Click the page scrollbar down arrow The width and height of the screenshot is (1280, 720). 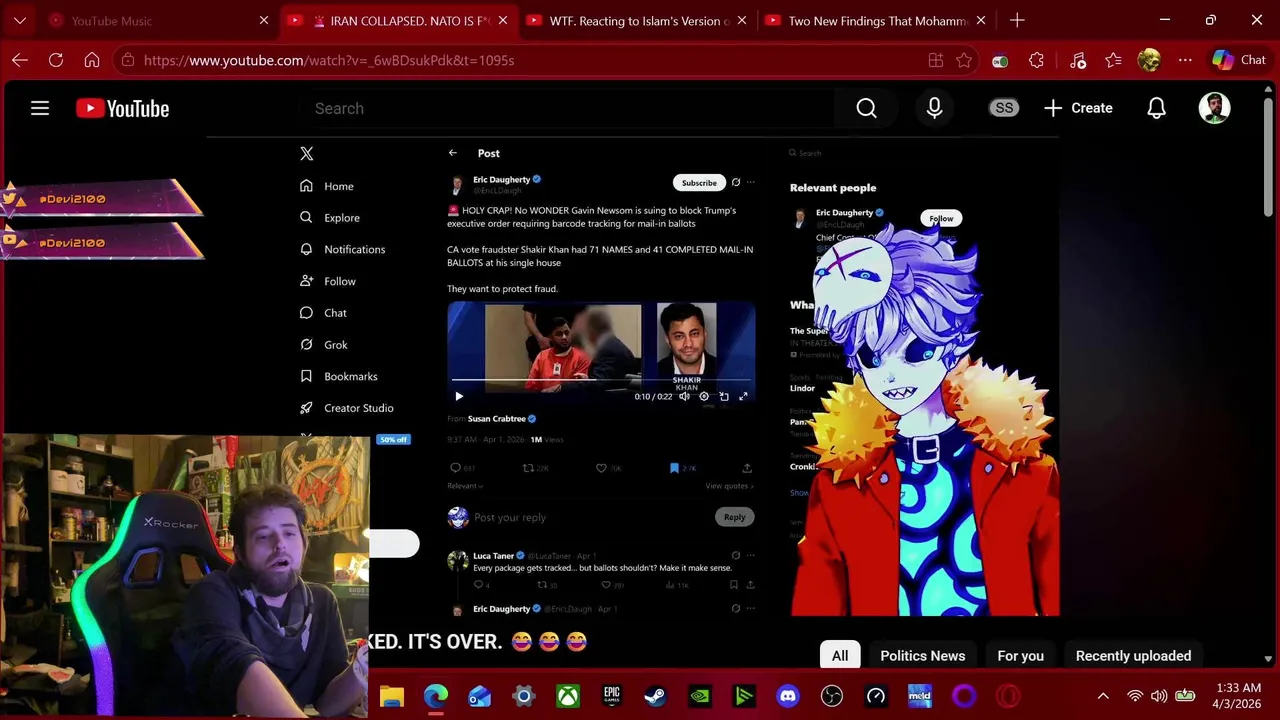(1268, 659)
